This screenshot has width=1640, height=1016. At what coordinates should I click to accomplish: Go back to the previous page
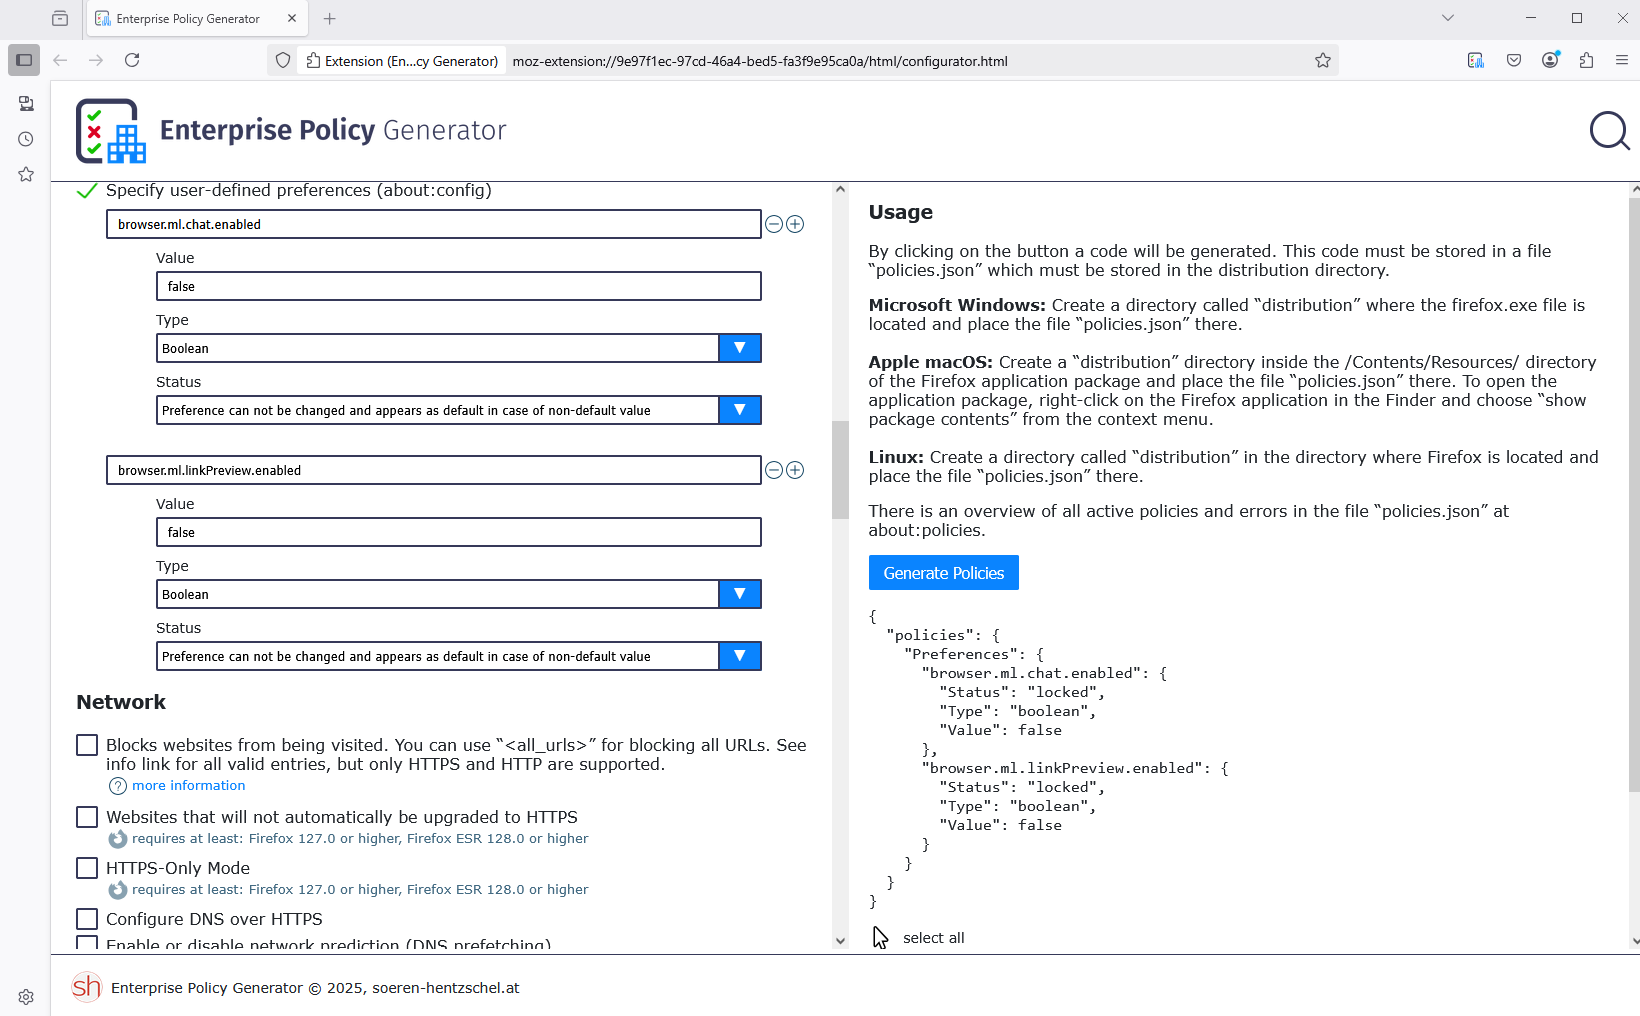coord(60,60)
